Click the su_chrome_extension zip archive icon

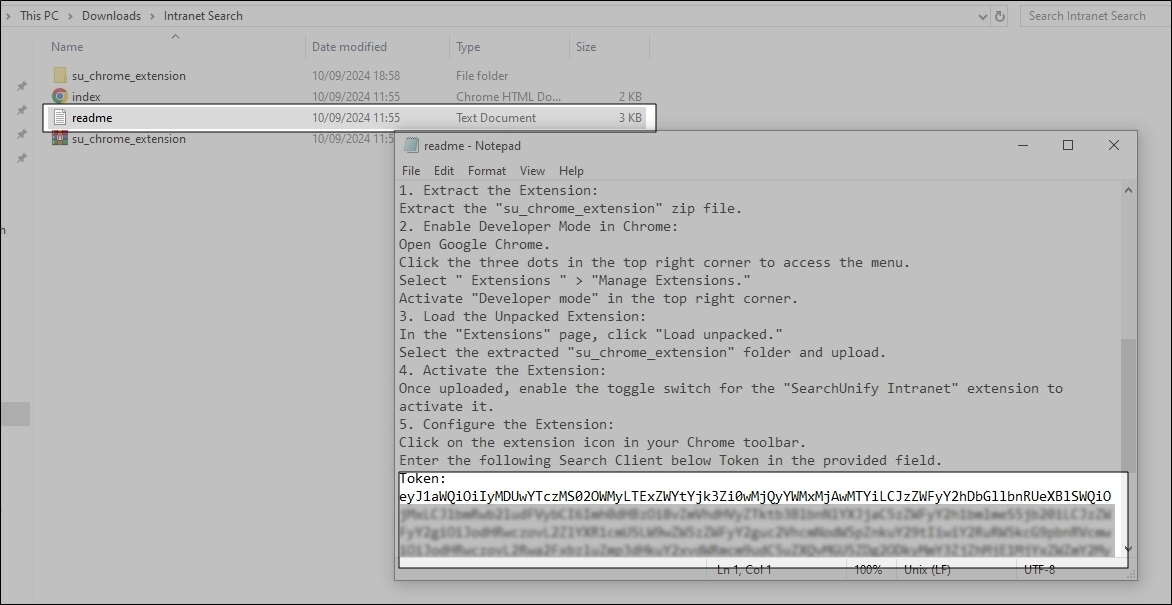60,139
